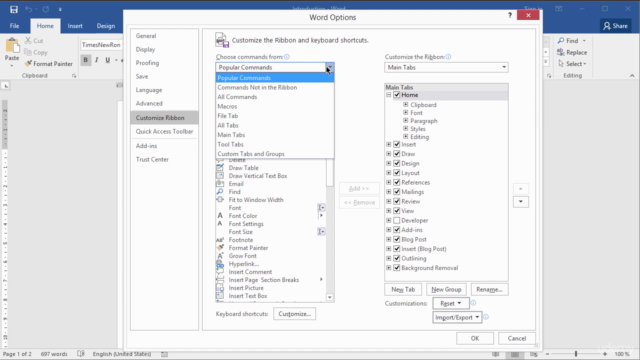Click the Draw Table command icon
The width and height of the screenshot is (640, 360).
pos(220,168)
